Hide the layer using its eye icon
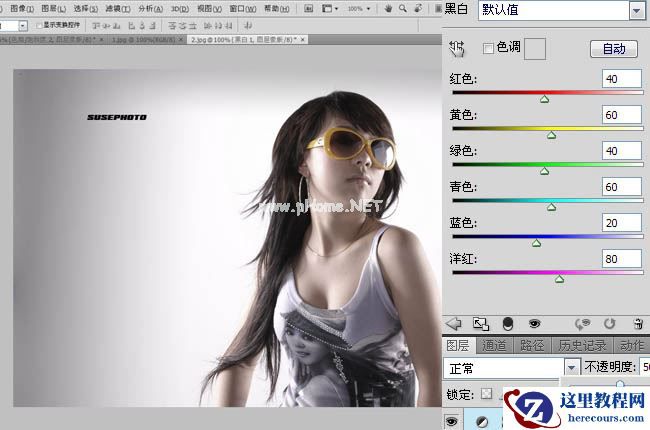 click(451, 422)
